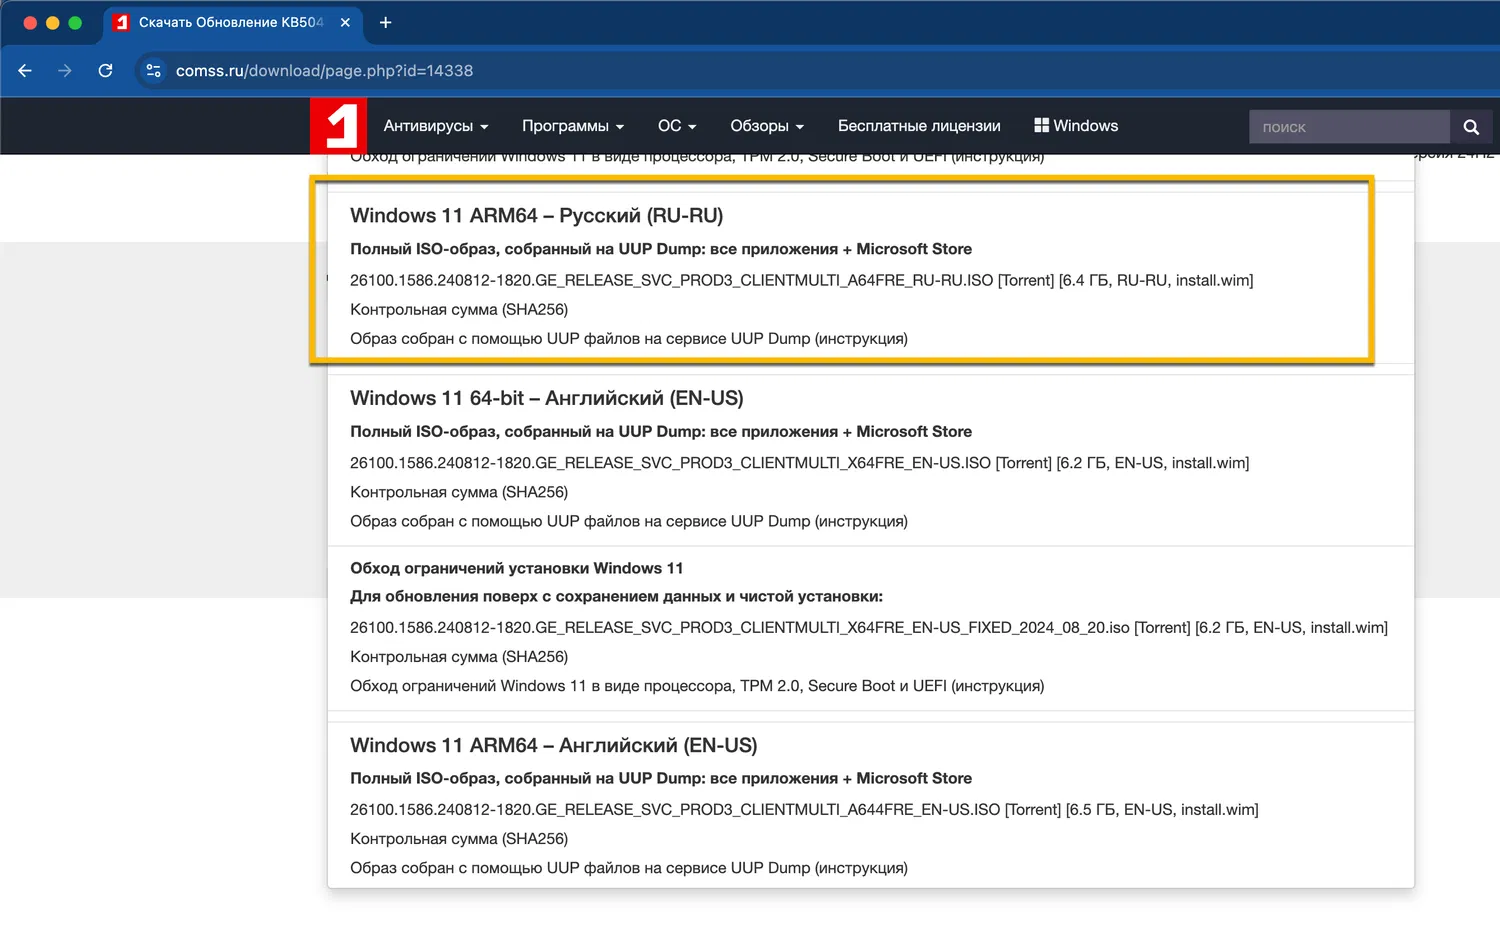The height and width of the screenshot is (932, 1500).
Task: Open site information icon in address bar
Action: tap(153, 71)
